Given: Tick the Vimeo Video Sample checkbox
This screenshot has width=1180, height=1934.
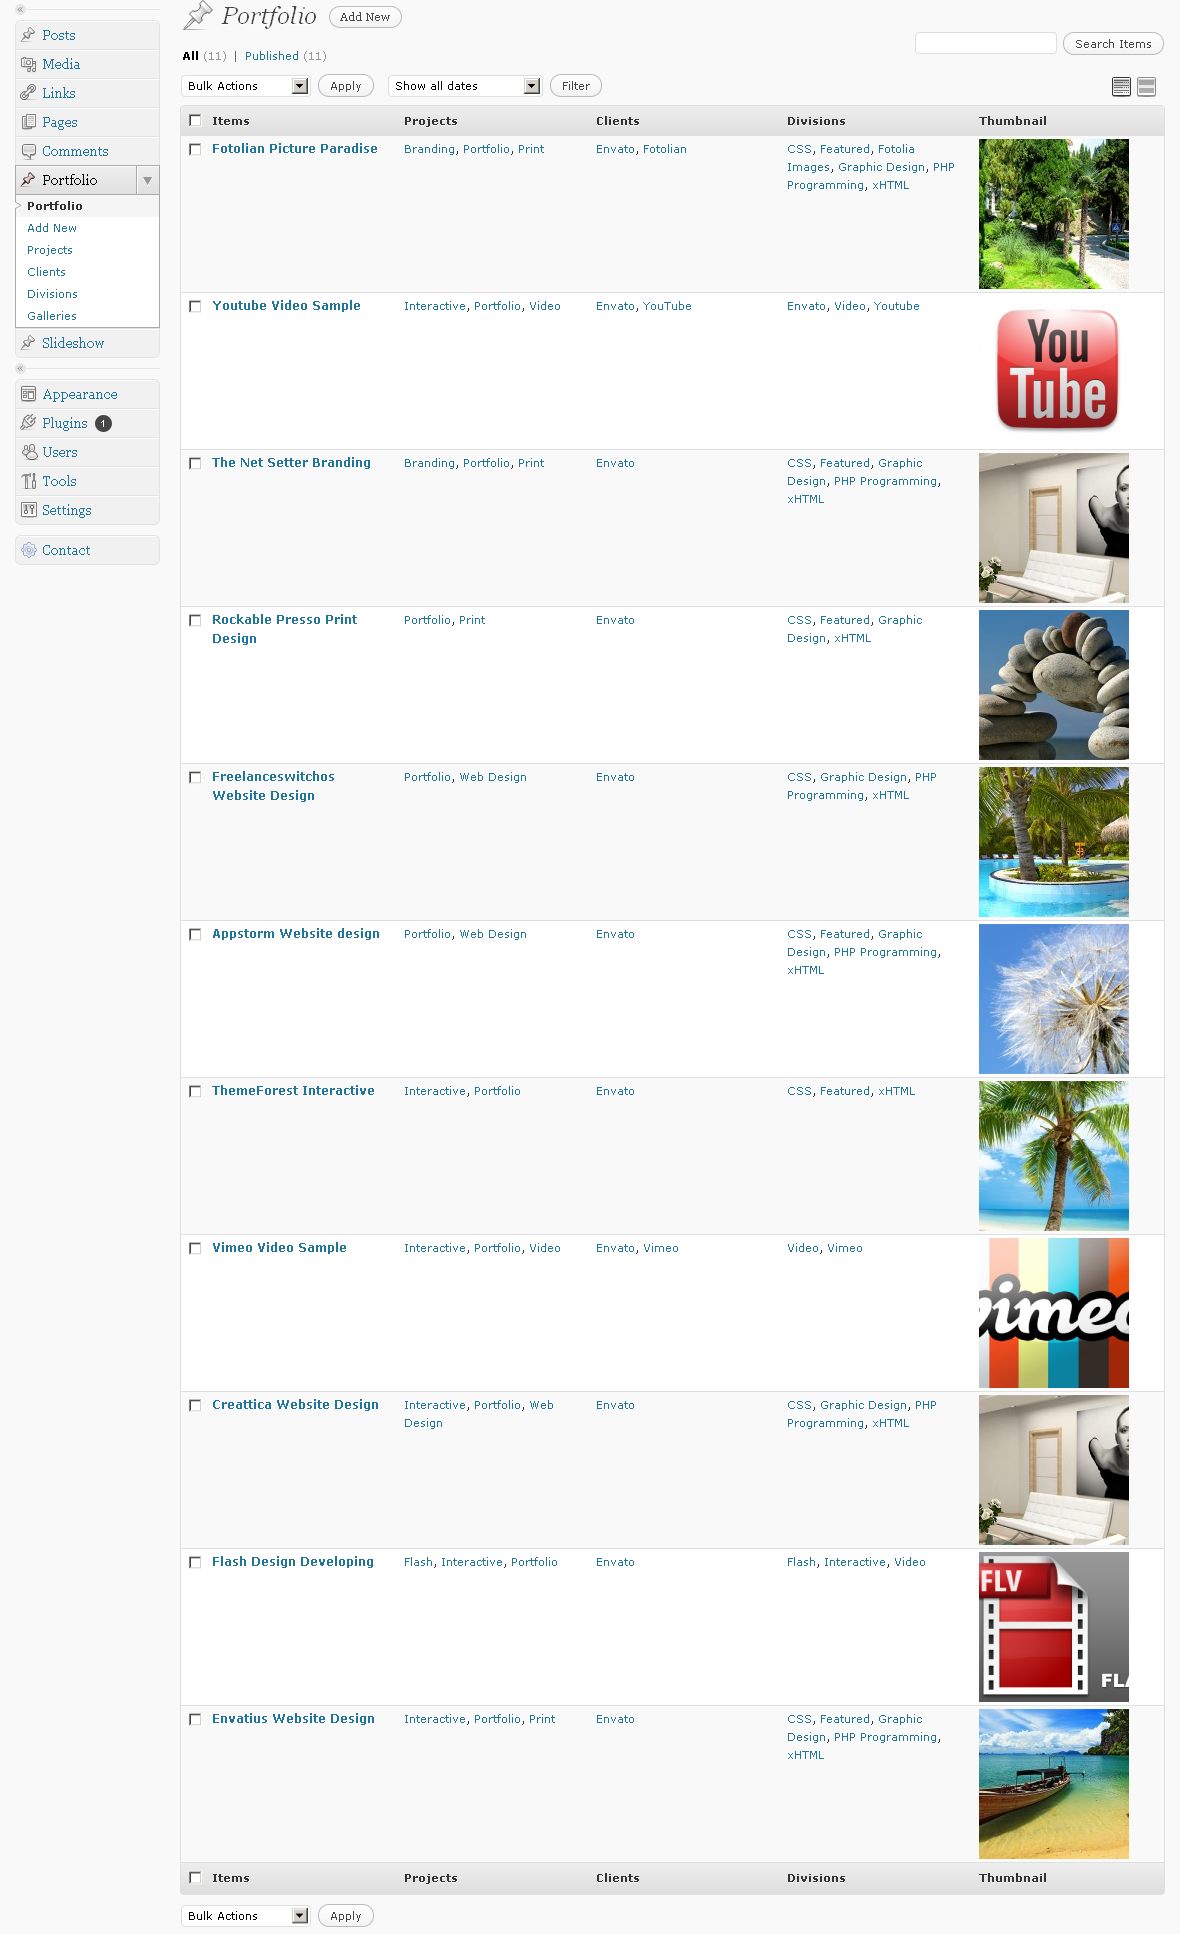Looking at the screenshot, I should pos(195,1249).
